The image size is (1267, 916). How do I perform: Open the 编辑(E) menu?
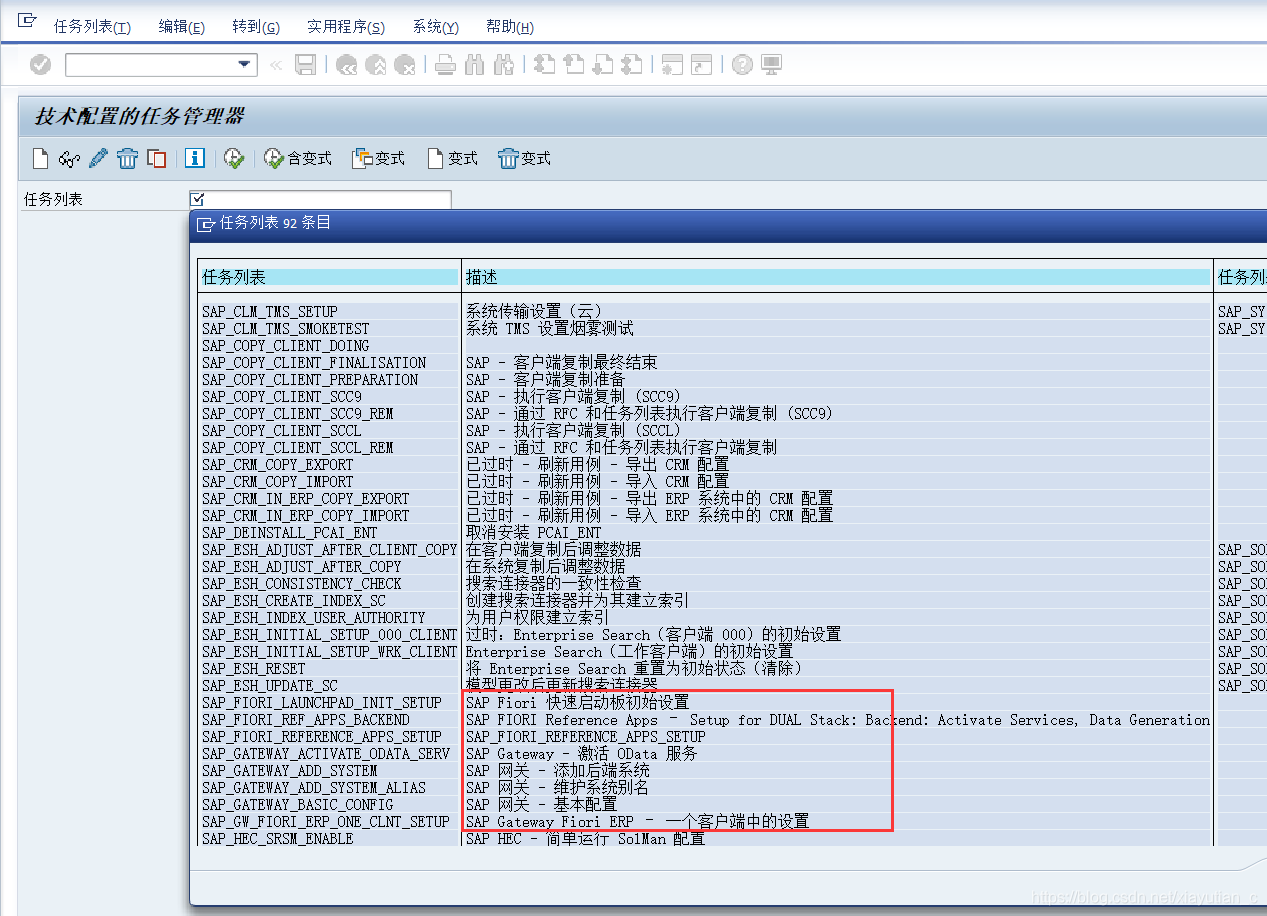[182, 27]
